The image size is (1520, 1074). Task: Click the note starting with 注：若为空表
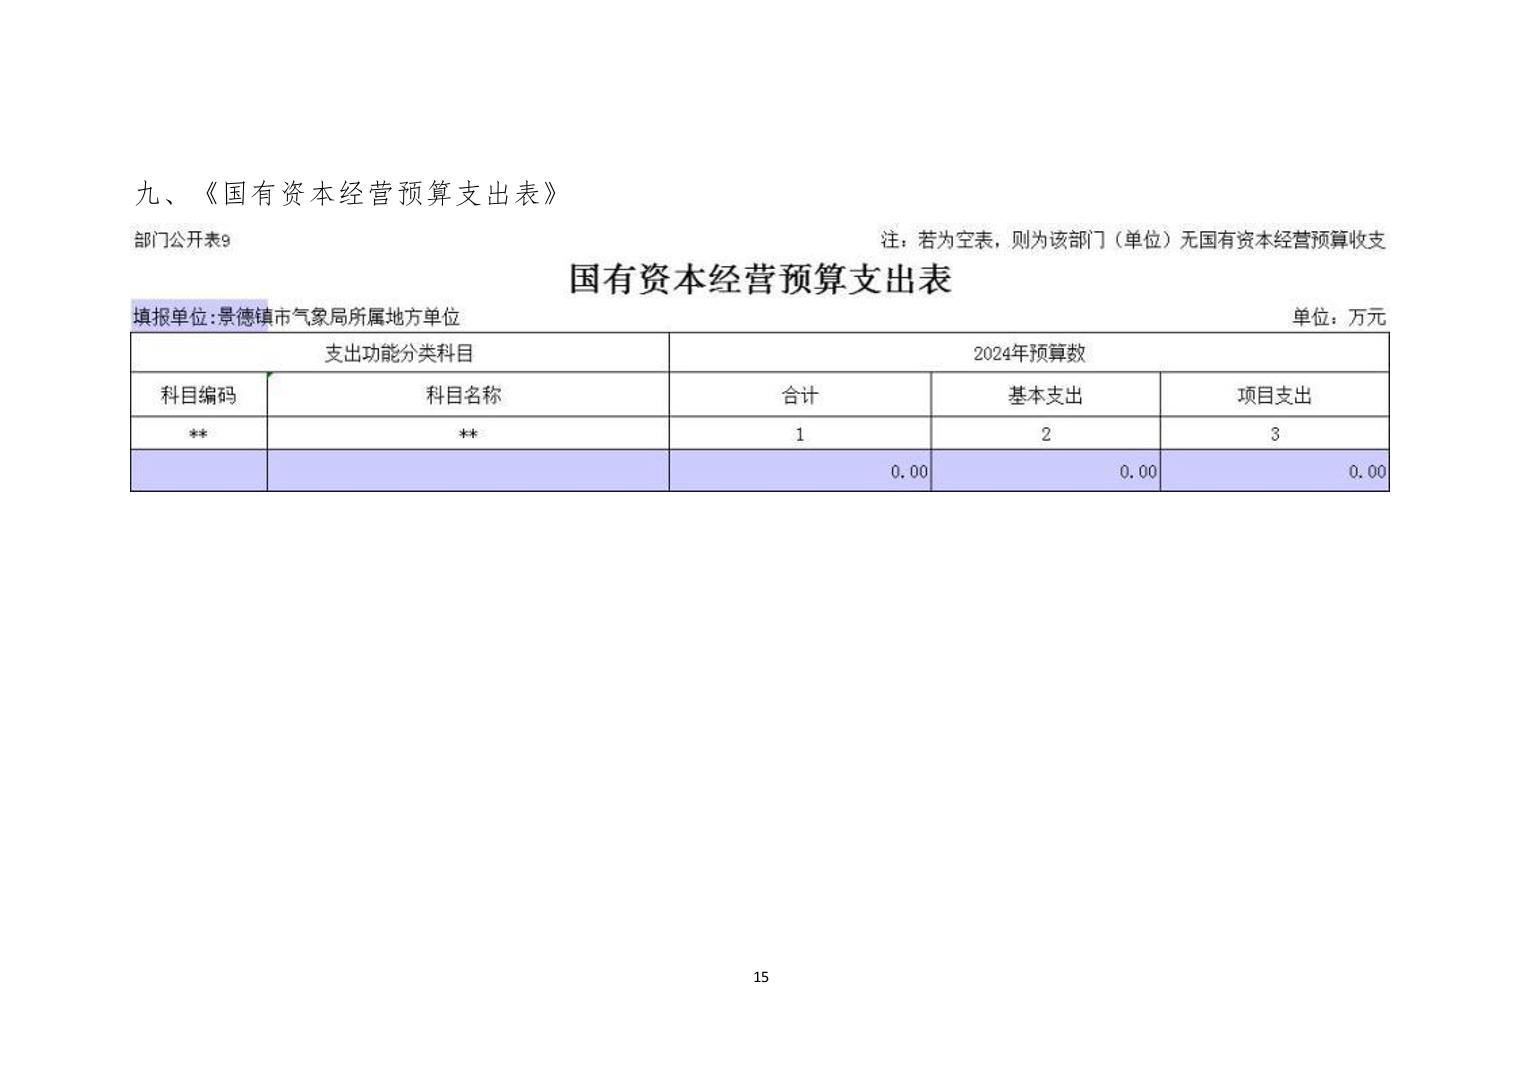(1132, 240)
